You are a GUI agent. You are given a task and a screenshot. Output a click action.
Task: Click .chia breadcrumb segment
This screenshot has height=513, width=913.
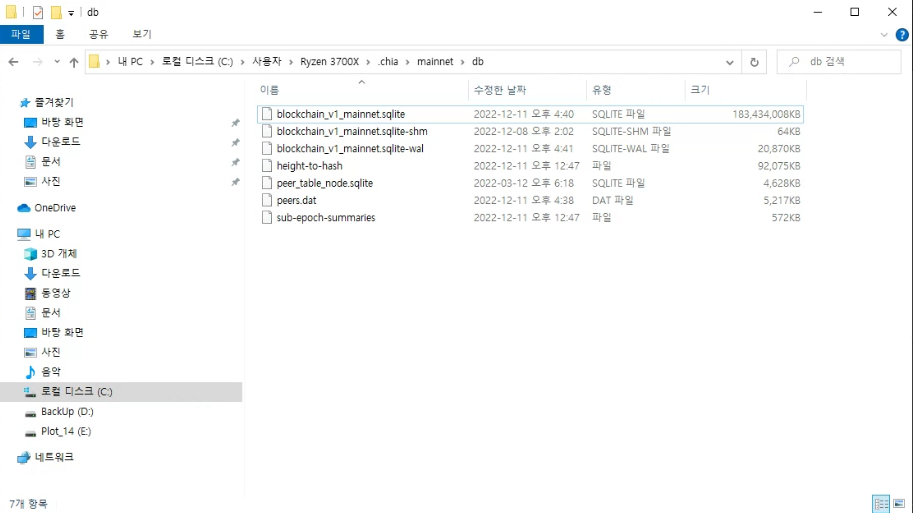(x=388, y=62)
